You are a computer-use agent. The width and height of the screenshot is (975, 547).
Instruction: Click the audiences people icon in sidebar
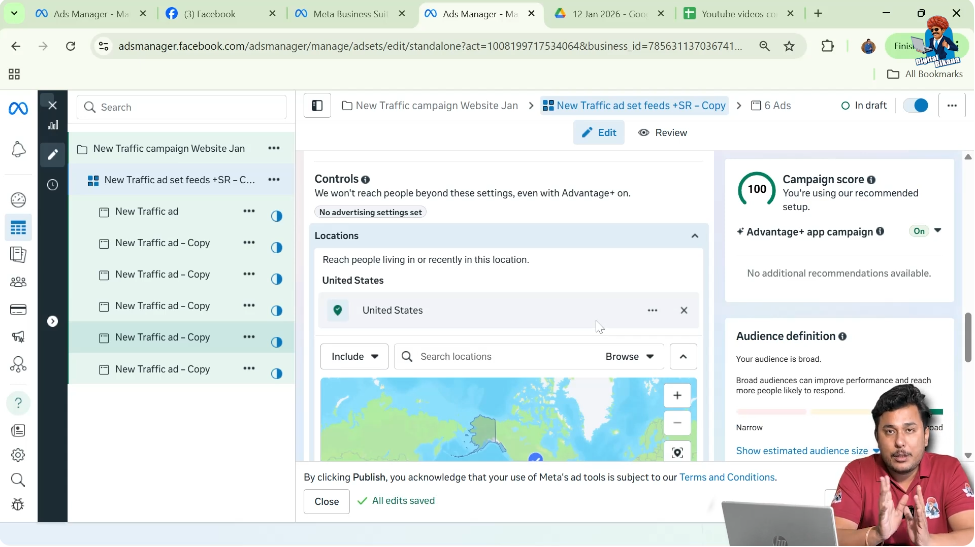coord(18,282)
